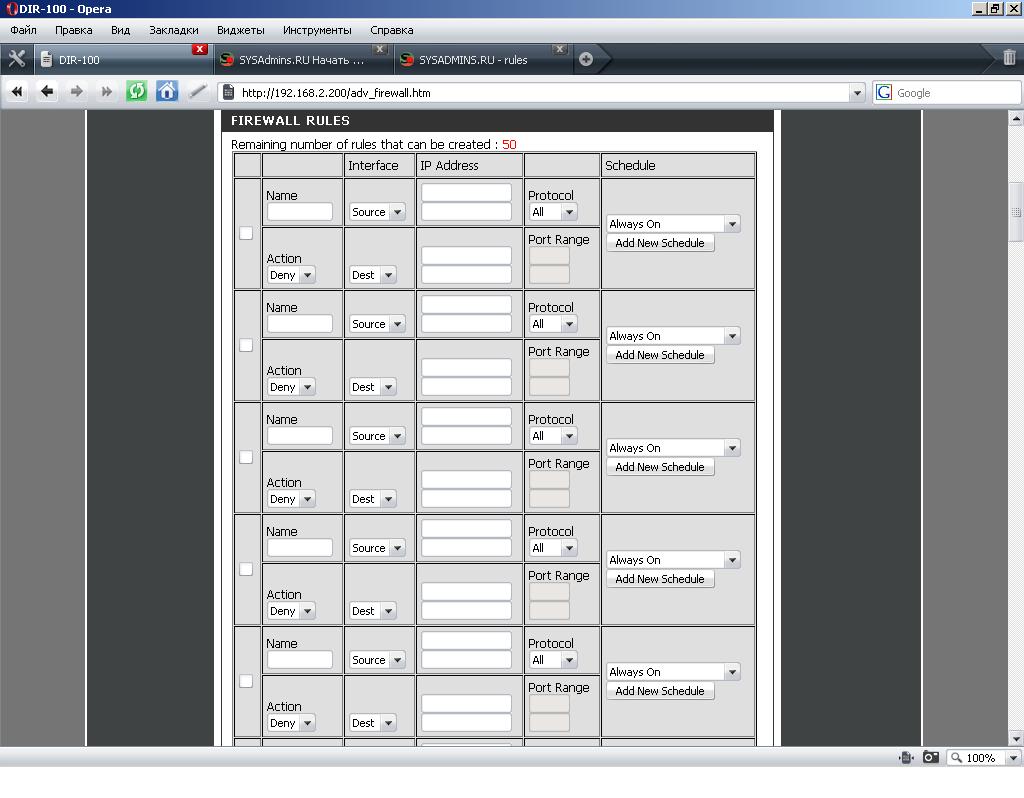Click the Google search engine icon
This screenshot has width=1024, height=798.
(x=884, y=92)
